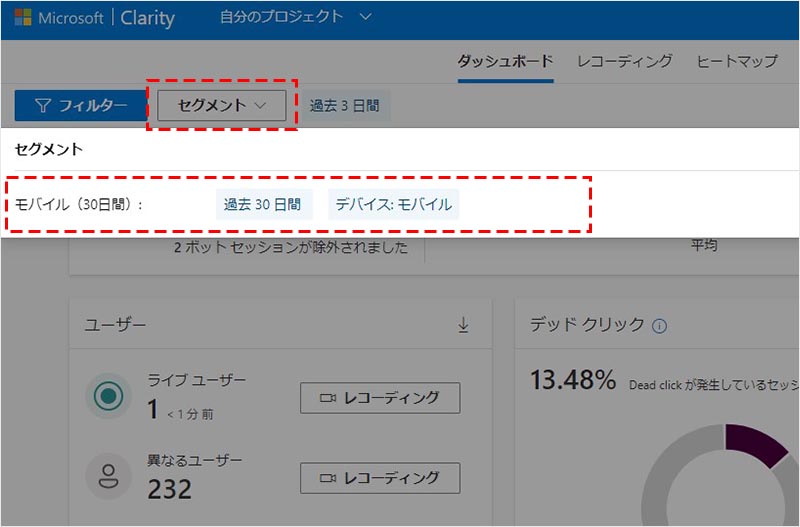Download the ユーザー card data
This screenshot has height=527, width=800.
(463, 325)
